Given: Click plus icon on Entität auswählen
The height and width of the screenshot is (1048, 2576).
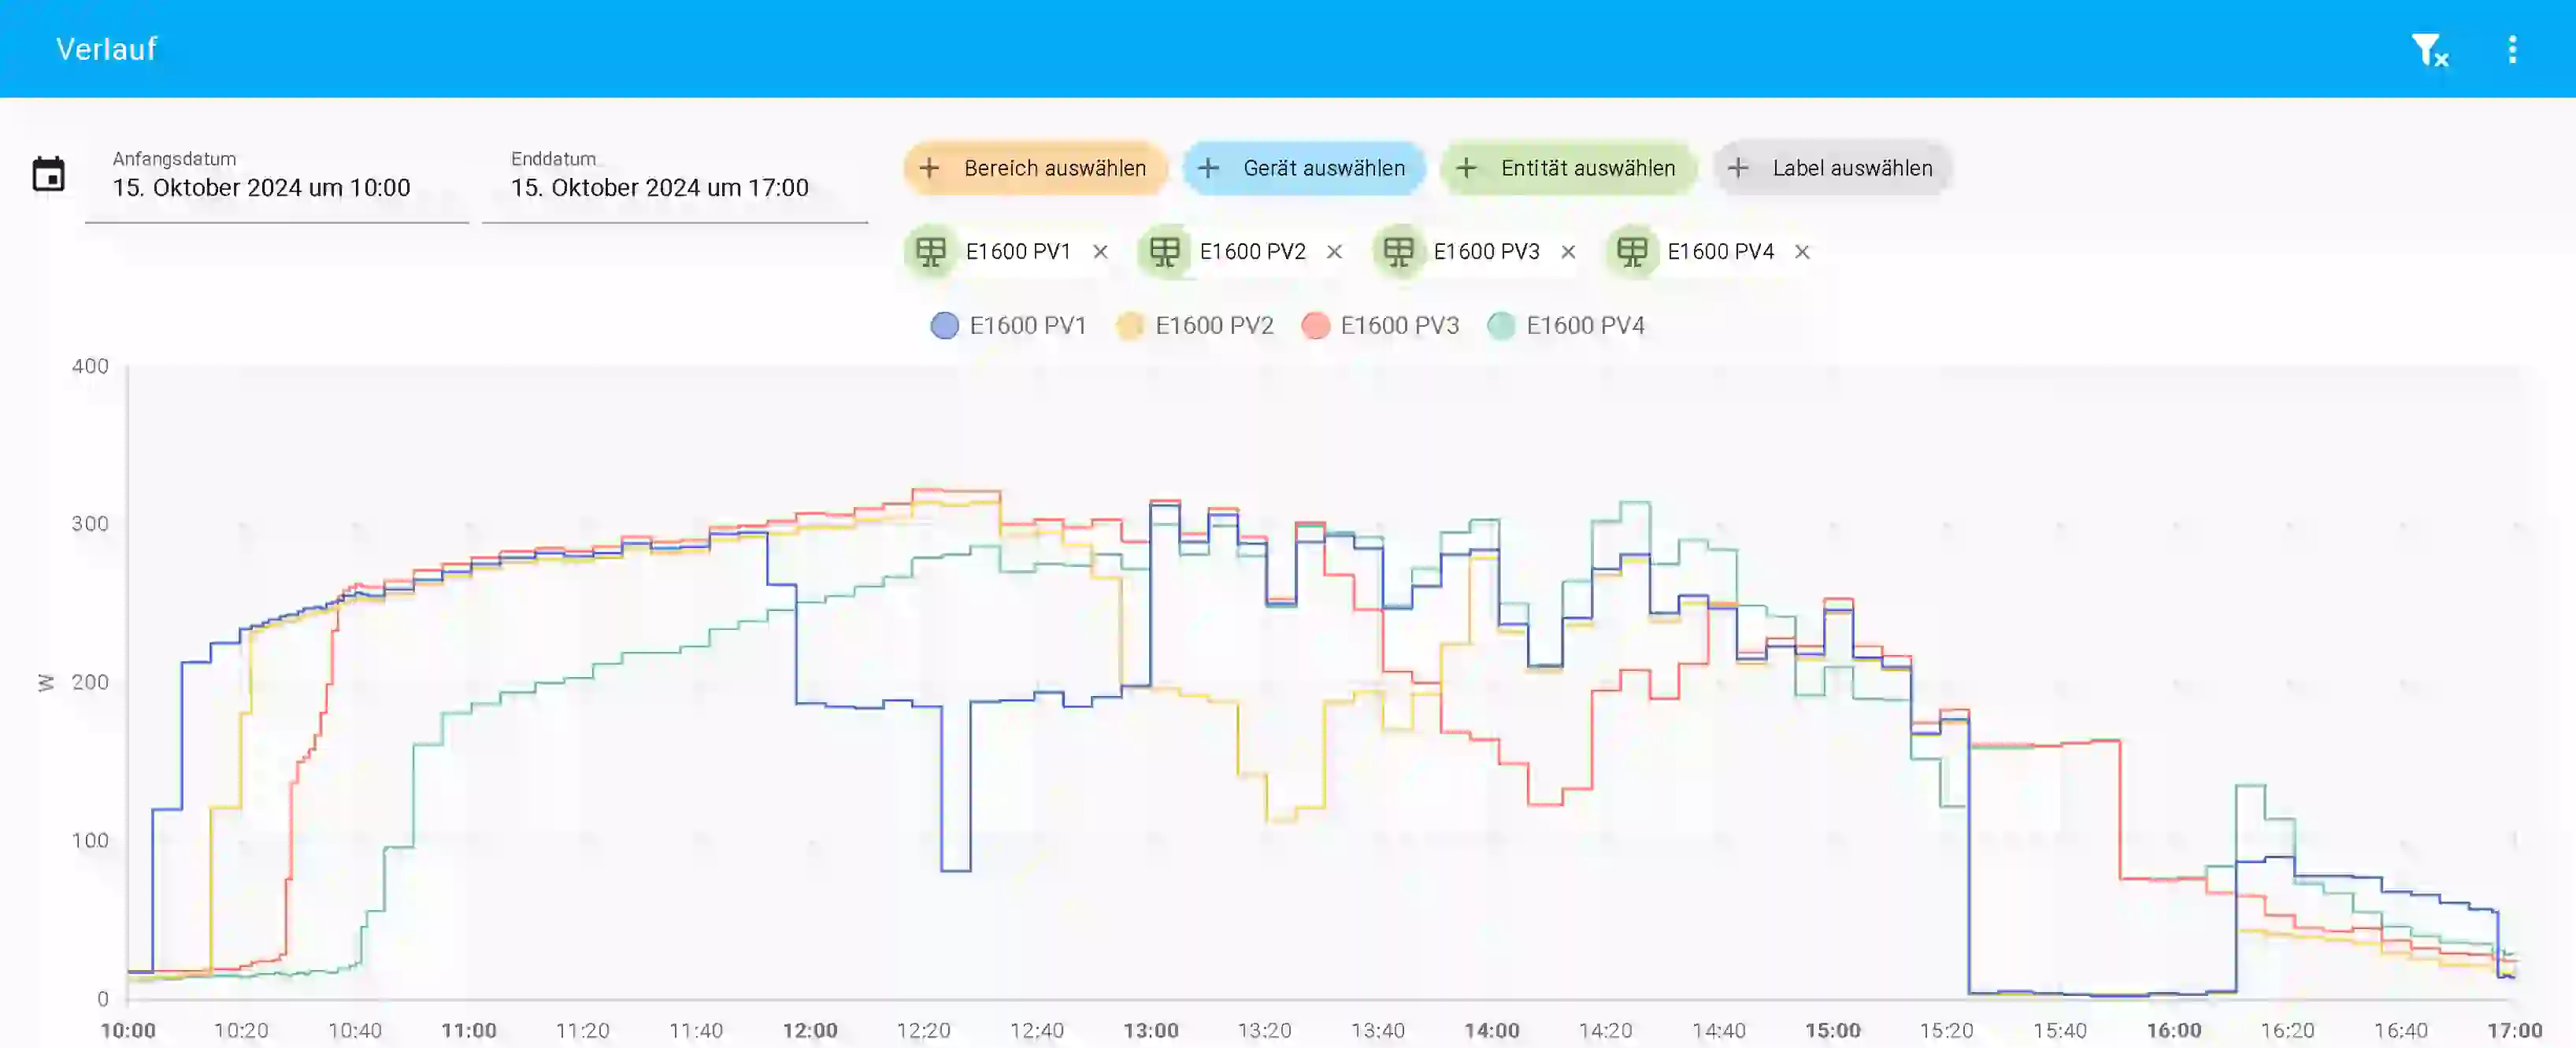Looking at the screenshot, I should click(x=1466, y=168).
